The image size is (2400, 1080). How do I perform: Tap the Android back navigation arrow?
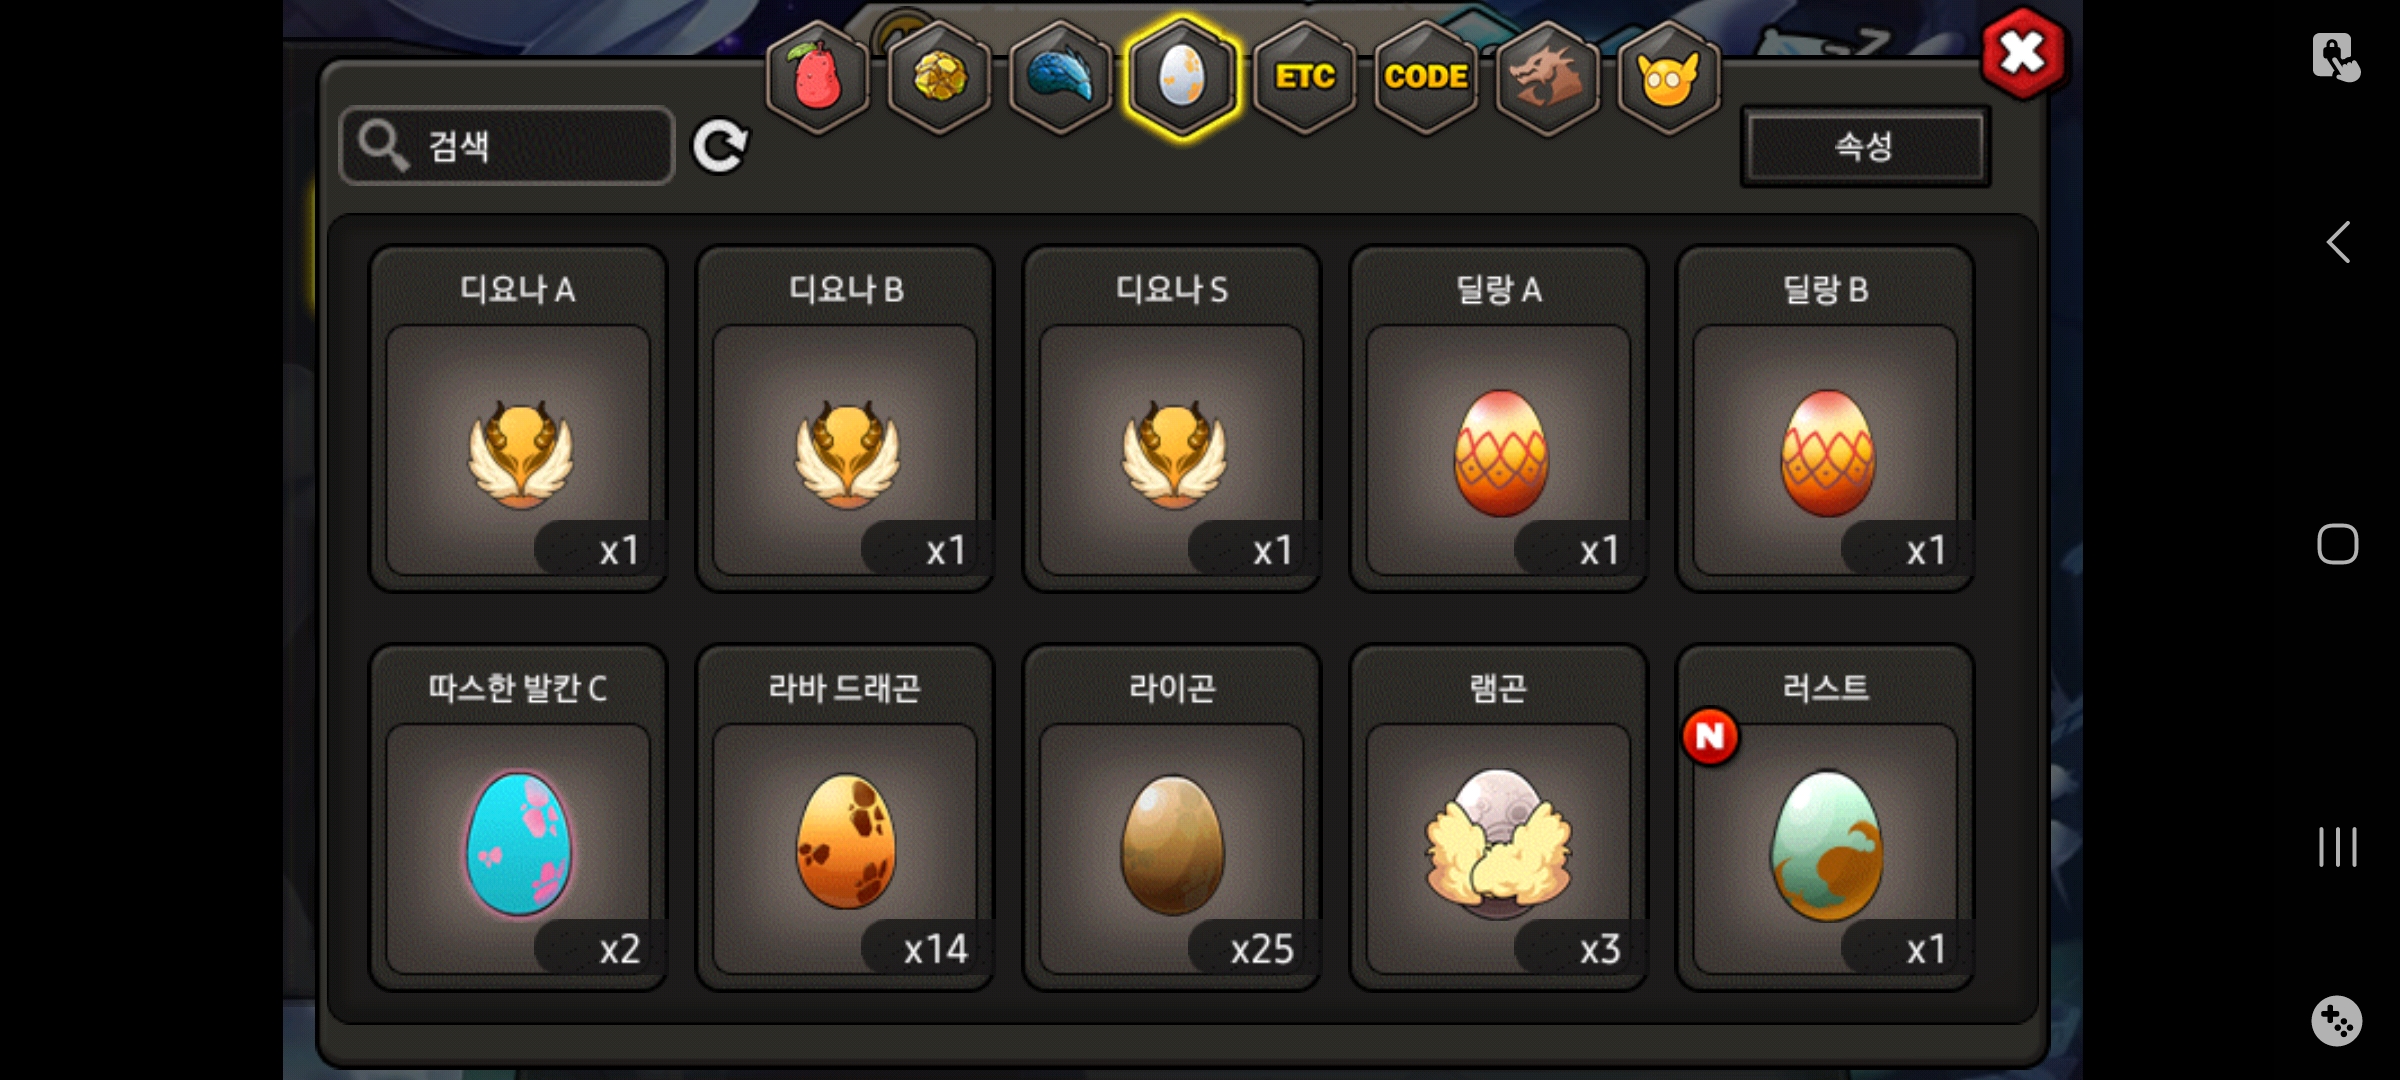(x=2337, y=242)
